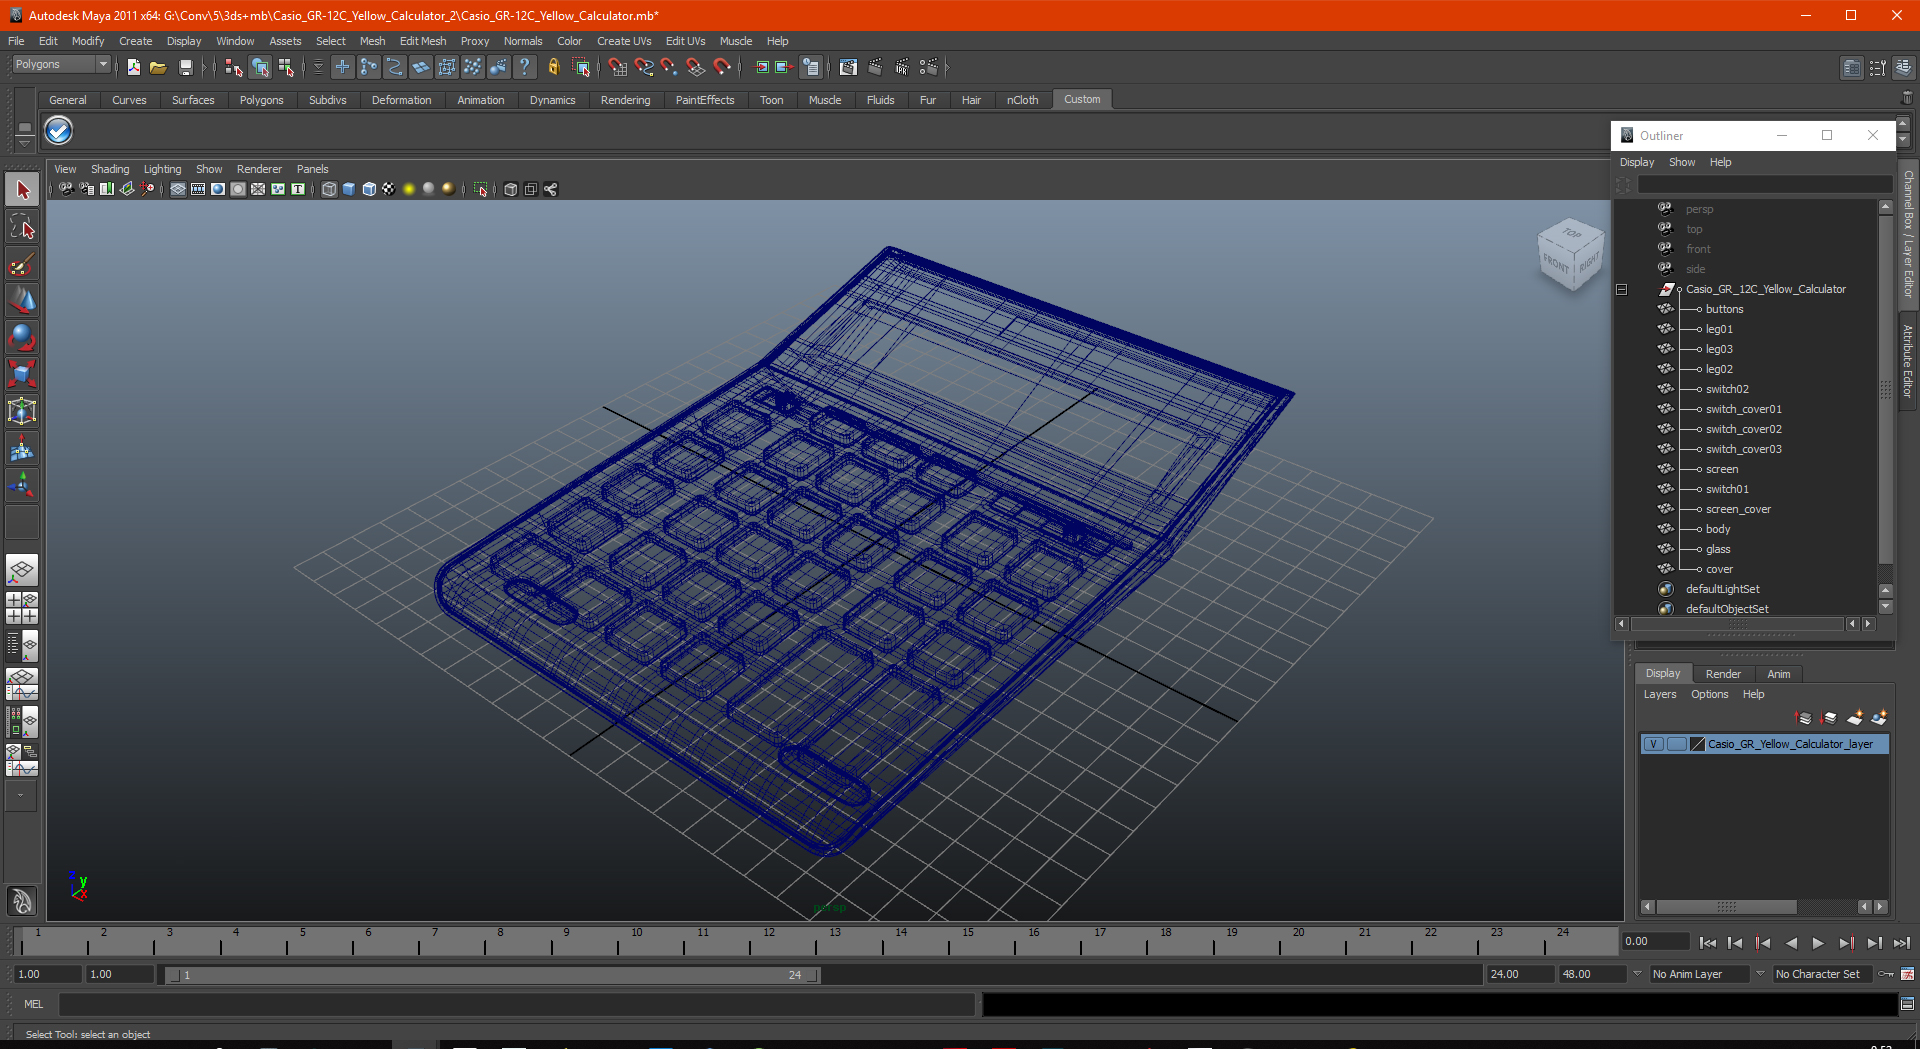Screen dimensions: 1920x1049
Task: Switch to single perspective view layout
Action: pyautogui.click(x=22, y=571)
